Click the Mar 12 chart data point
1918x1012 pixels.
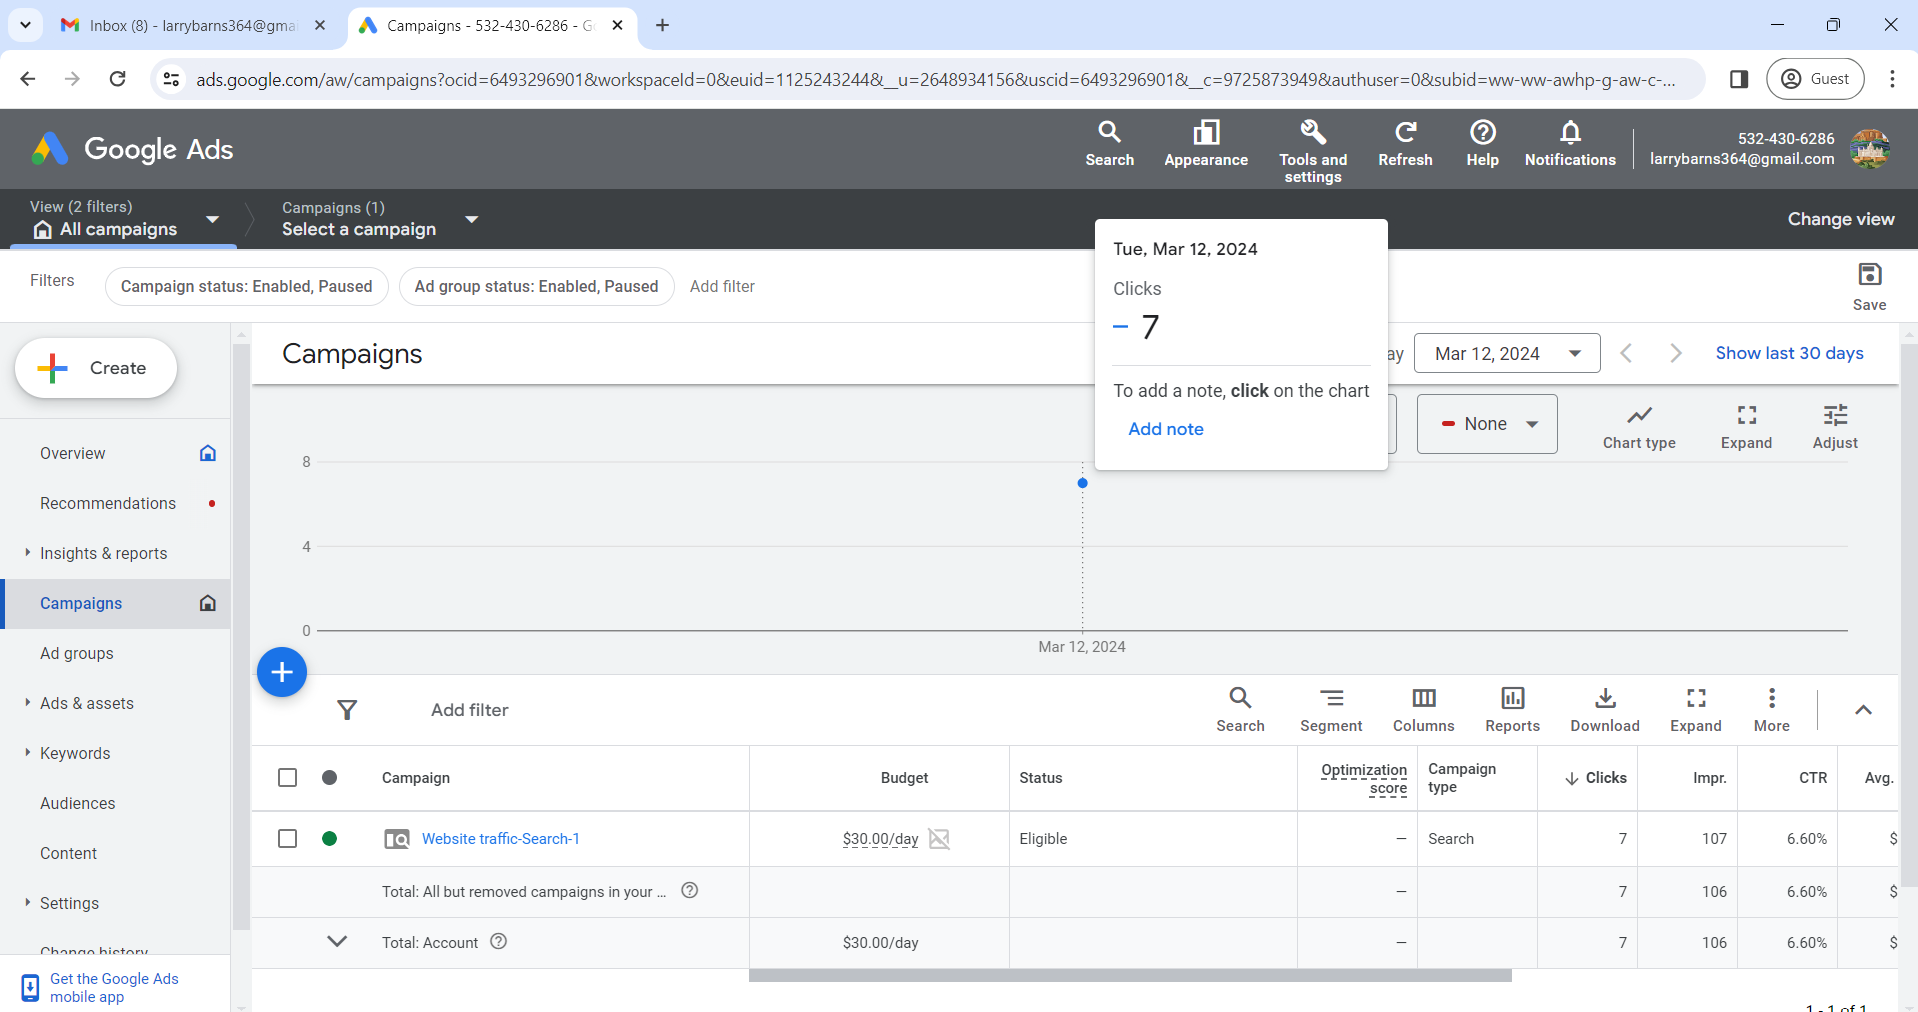[x=1082, y=483]
